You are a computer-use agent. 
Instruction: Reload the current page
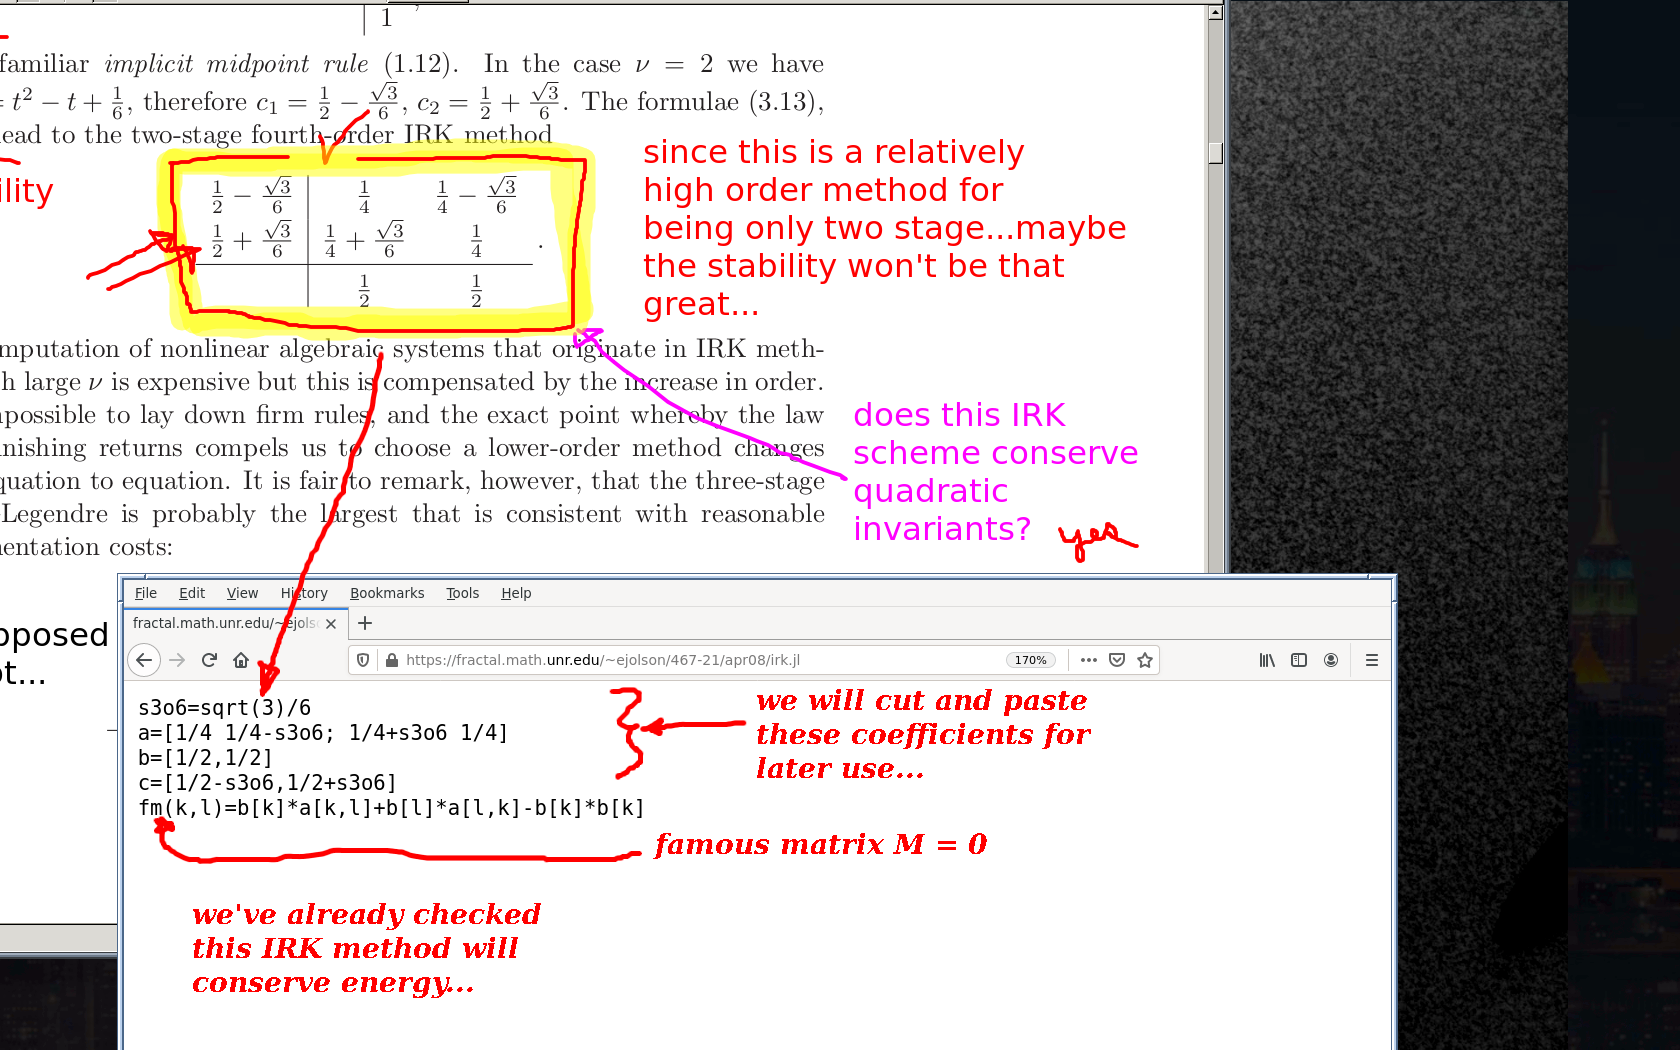[x=209, y=660]
